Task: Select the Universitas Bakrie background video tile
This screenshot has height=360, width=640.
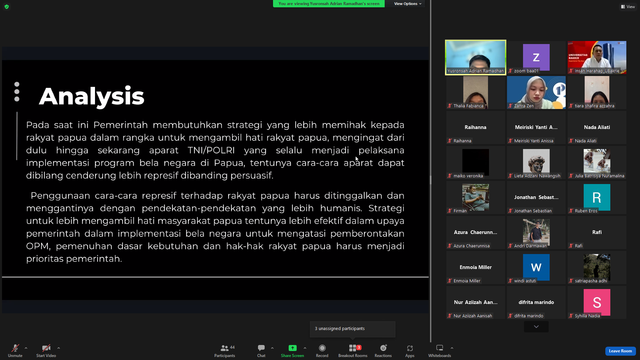Action: coord(597,57)
